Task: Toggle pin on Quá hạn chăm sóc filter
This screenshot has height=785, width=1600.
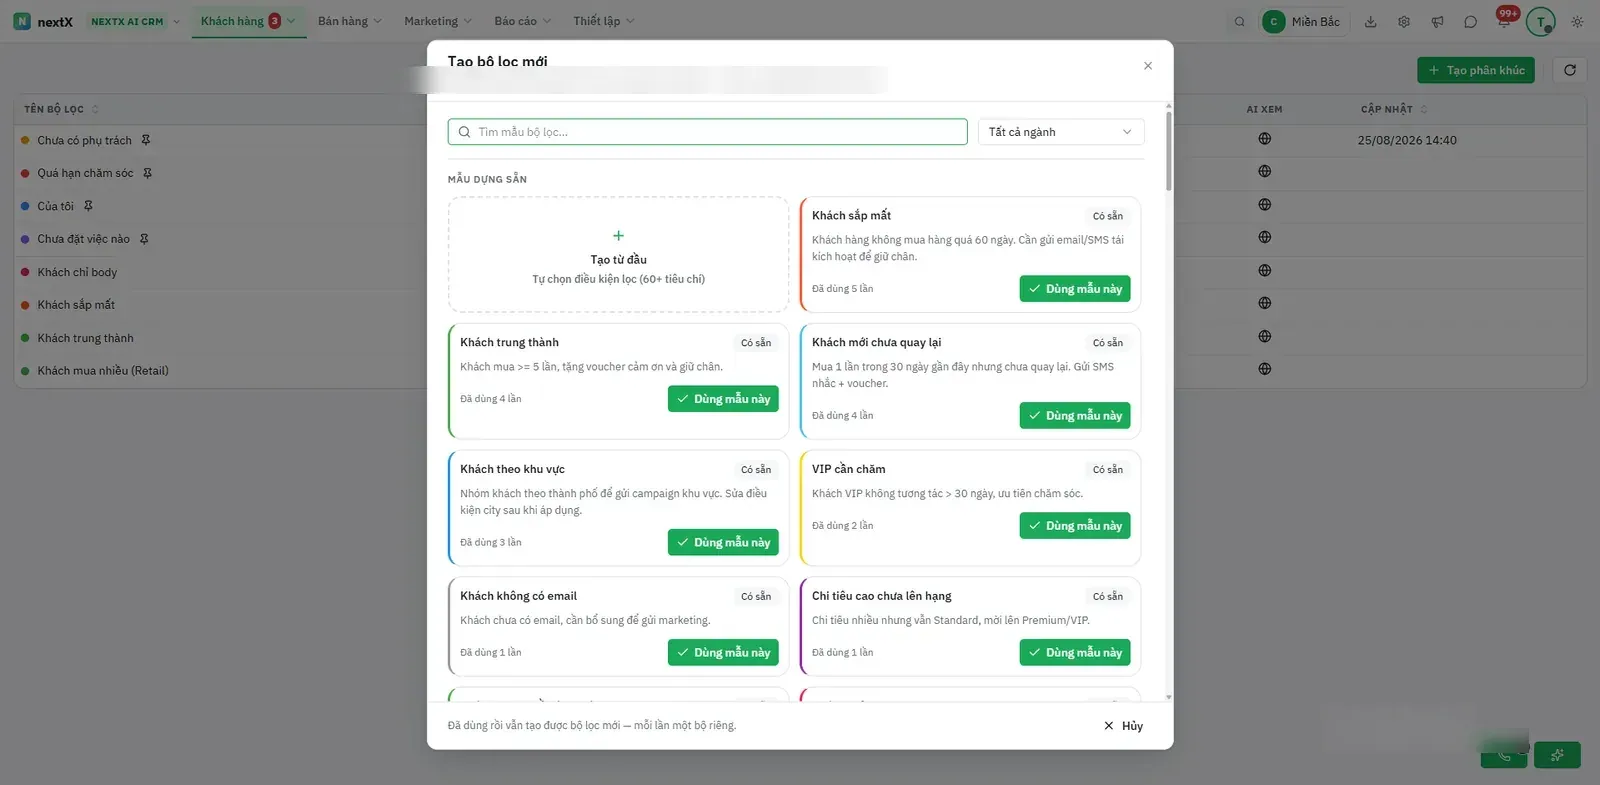Action: [x=147, y=173]
